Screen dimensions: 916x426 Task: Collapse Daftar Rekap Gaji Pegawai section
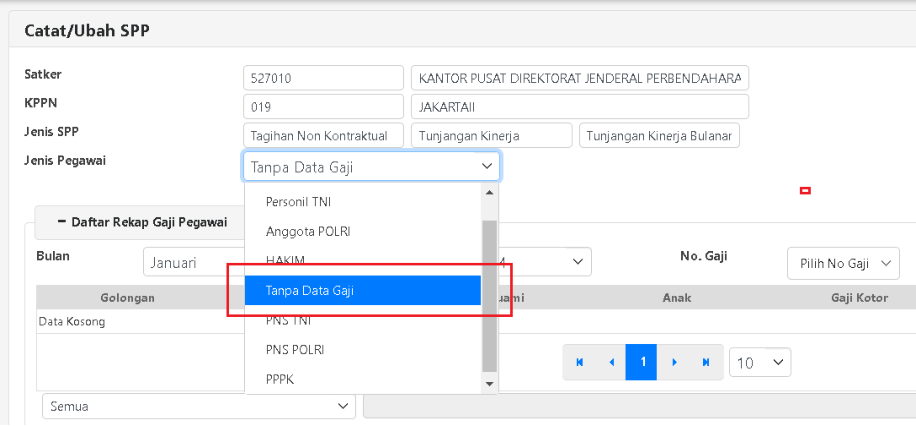tap(142, 222)
